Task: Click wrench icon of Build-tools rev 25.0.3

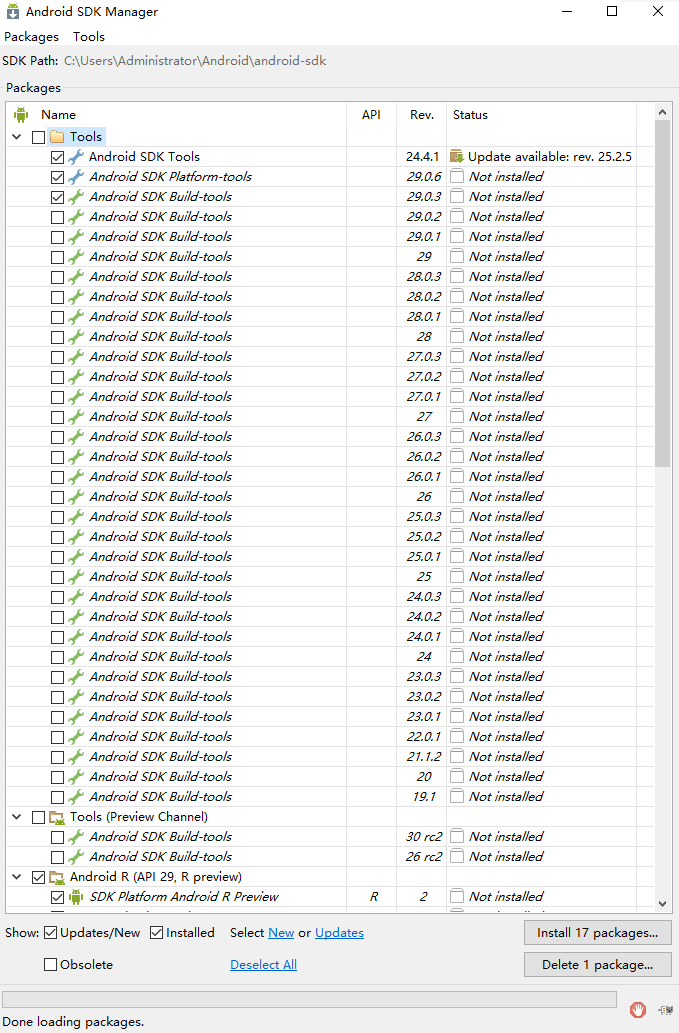Action: [76, 516]
